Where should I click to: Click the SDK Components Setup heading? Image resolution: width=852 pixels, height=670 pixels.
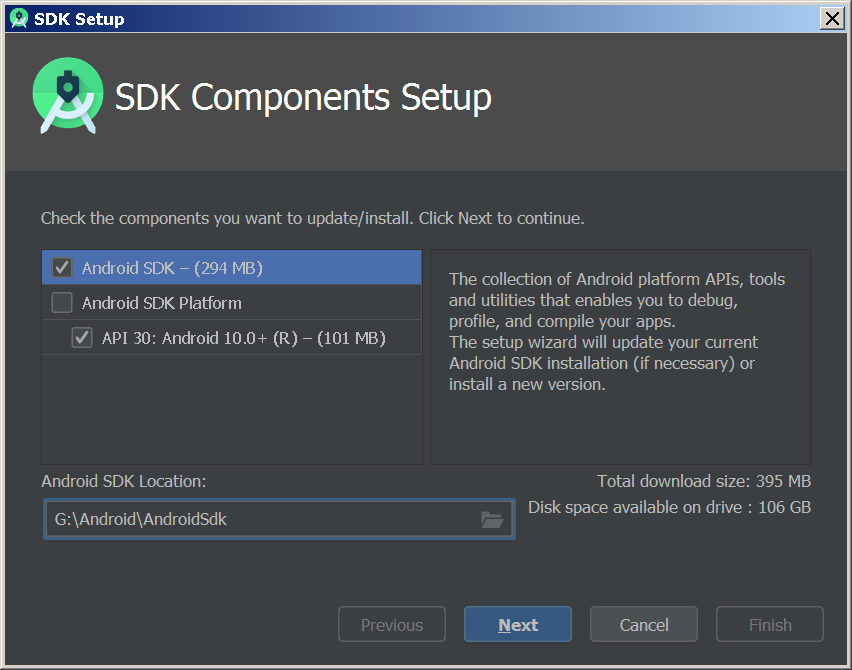303,98
